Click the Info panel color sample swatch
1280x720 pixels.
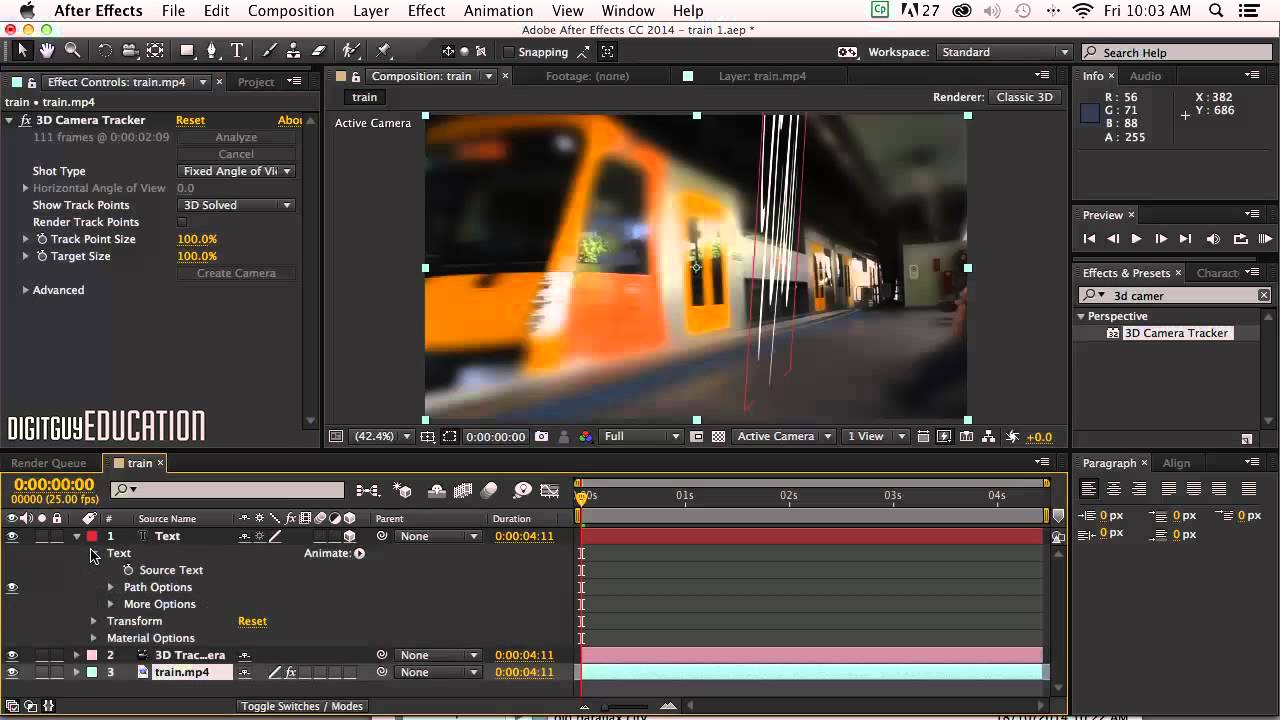point(1090,112)
